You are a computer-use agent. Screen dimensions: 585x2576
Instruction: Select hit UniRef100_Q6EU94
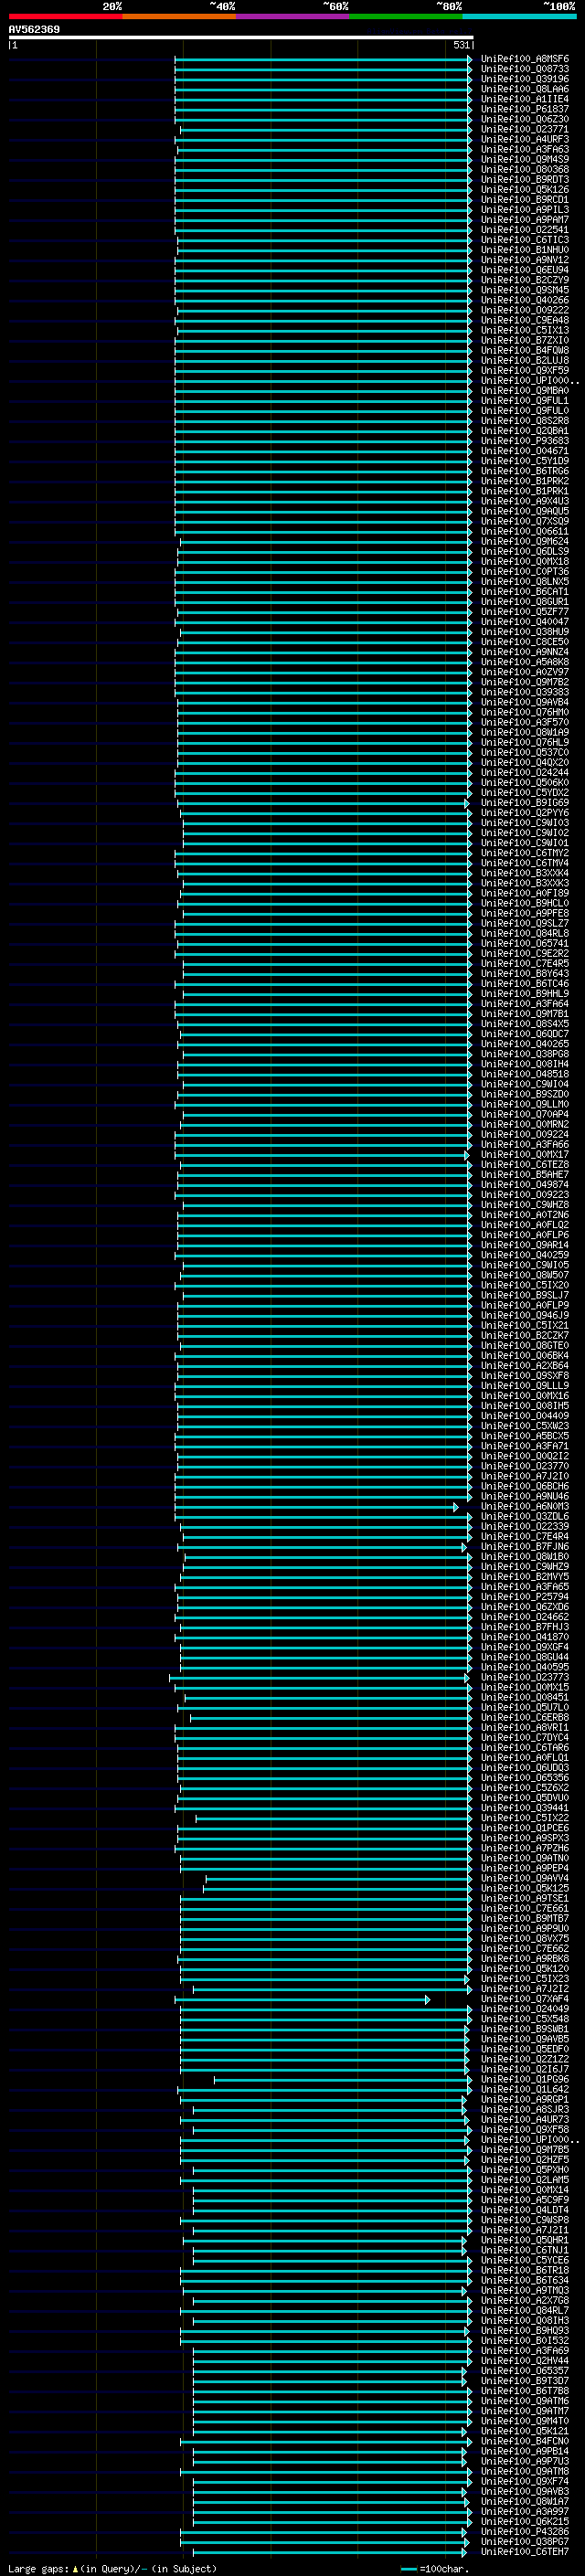tap(525, 270)
